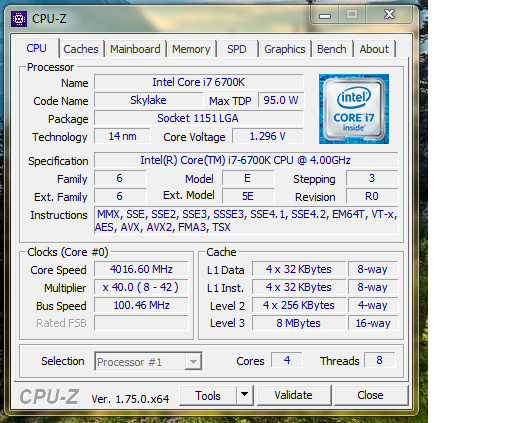Click the CPU-Z title bar icon

(x=19, y=19)
